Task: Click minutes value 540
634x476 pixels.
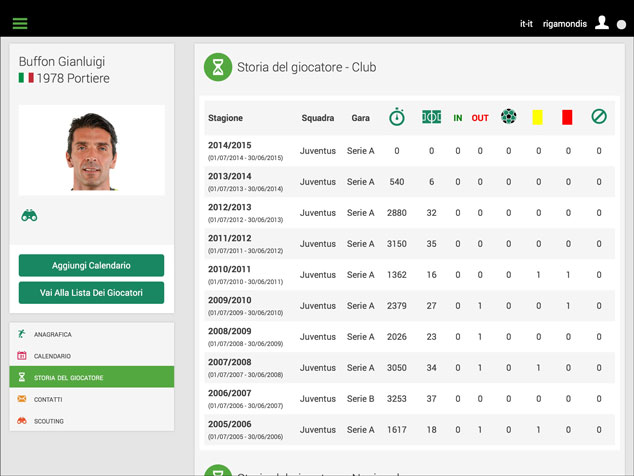Action: (x=397, y=182)
